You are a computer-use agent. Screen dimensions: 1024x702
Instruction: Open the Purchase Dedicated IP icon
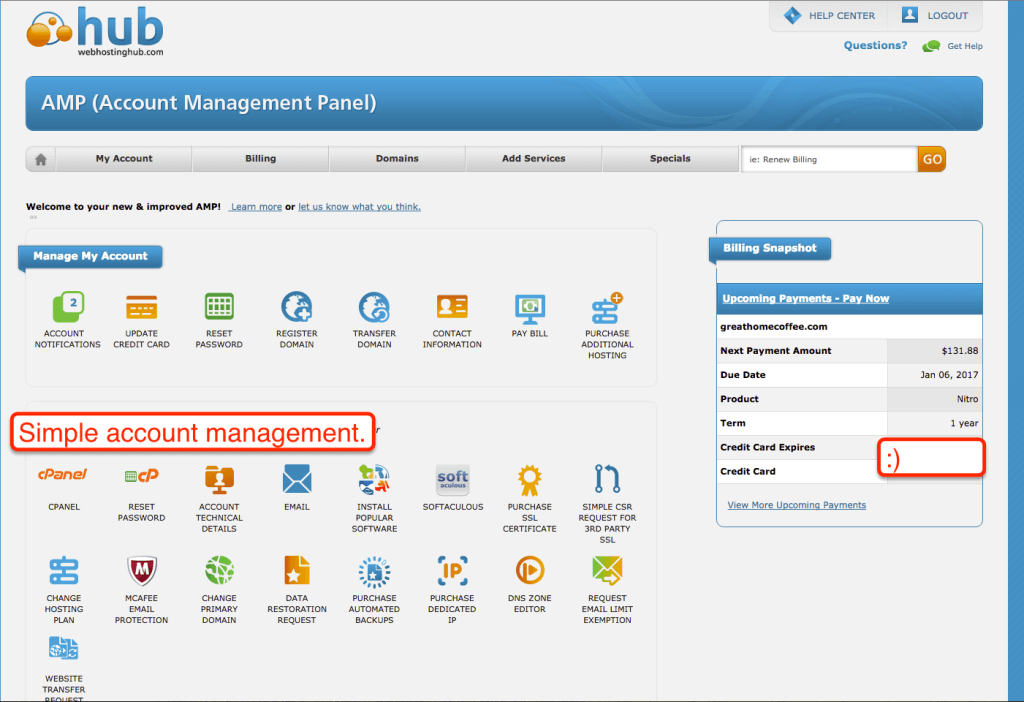(x=452, y=571)
